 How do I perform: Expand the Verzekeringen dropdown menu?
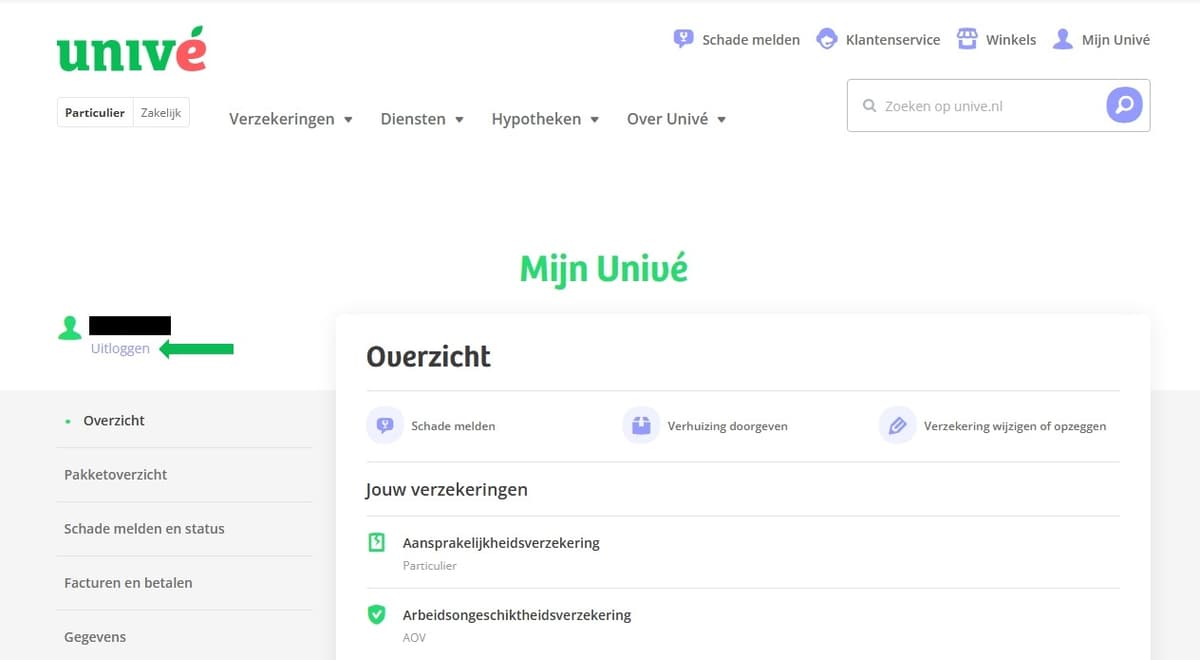(290, 119)
